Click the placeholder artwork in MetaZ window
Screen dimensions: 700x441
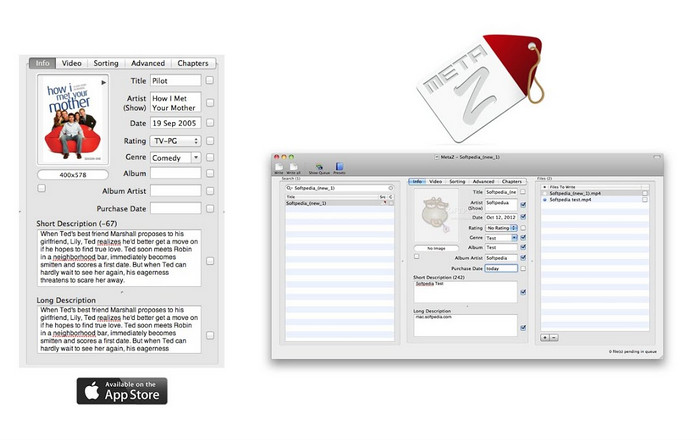pyautogui.click(x=436, y=216)
